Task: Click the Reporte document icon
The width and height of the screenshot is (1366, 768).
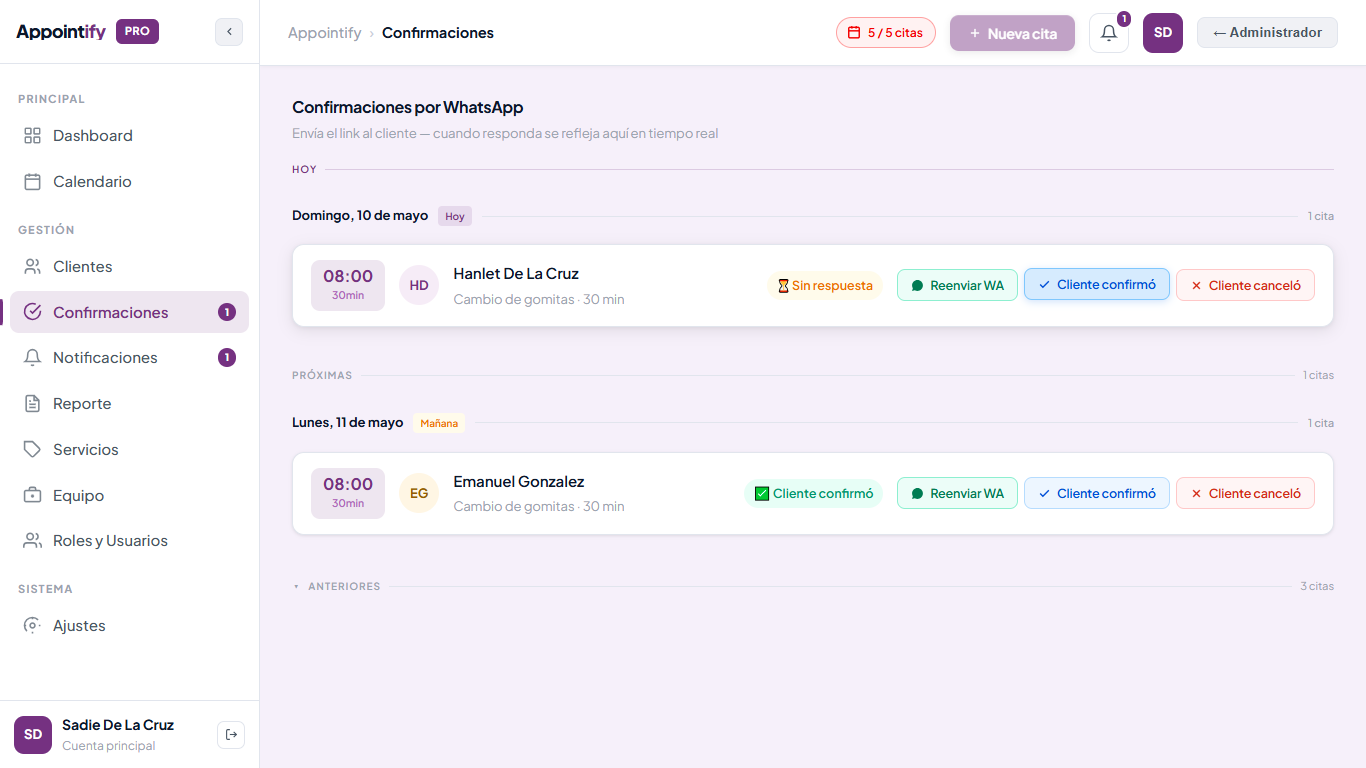Action: click(x=33, y=404)
